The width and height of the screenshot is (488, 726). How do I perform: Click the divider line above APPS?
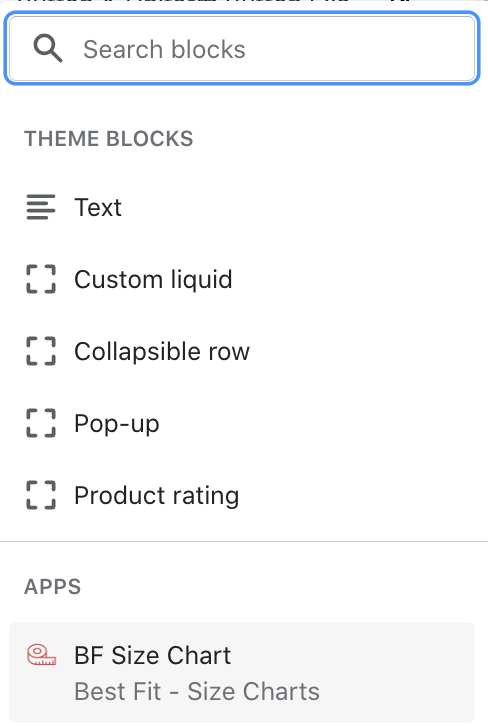pos(244,541)
